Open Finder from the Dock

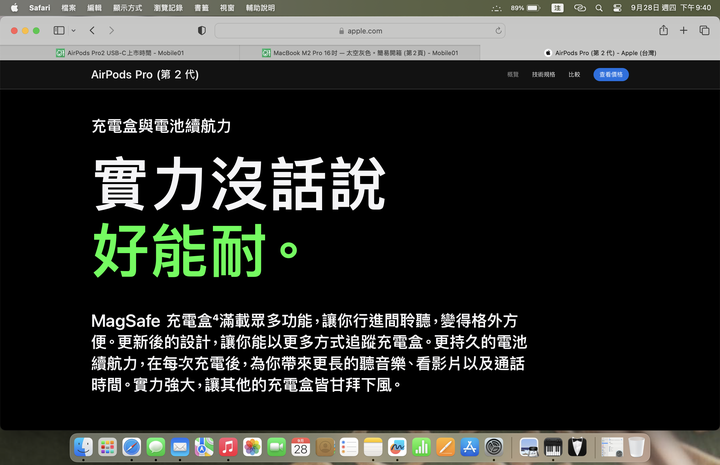(83, 447)
